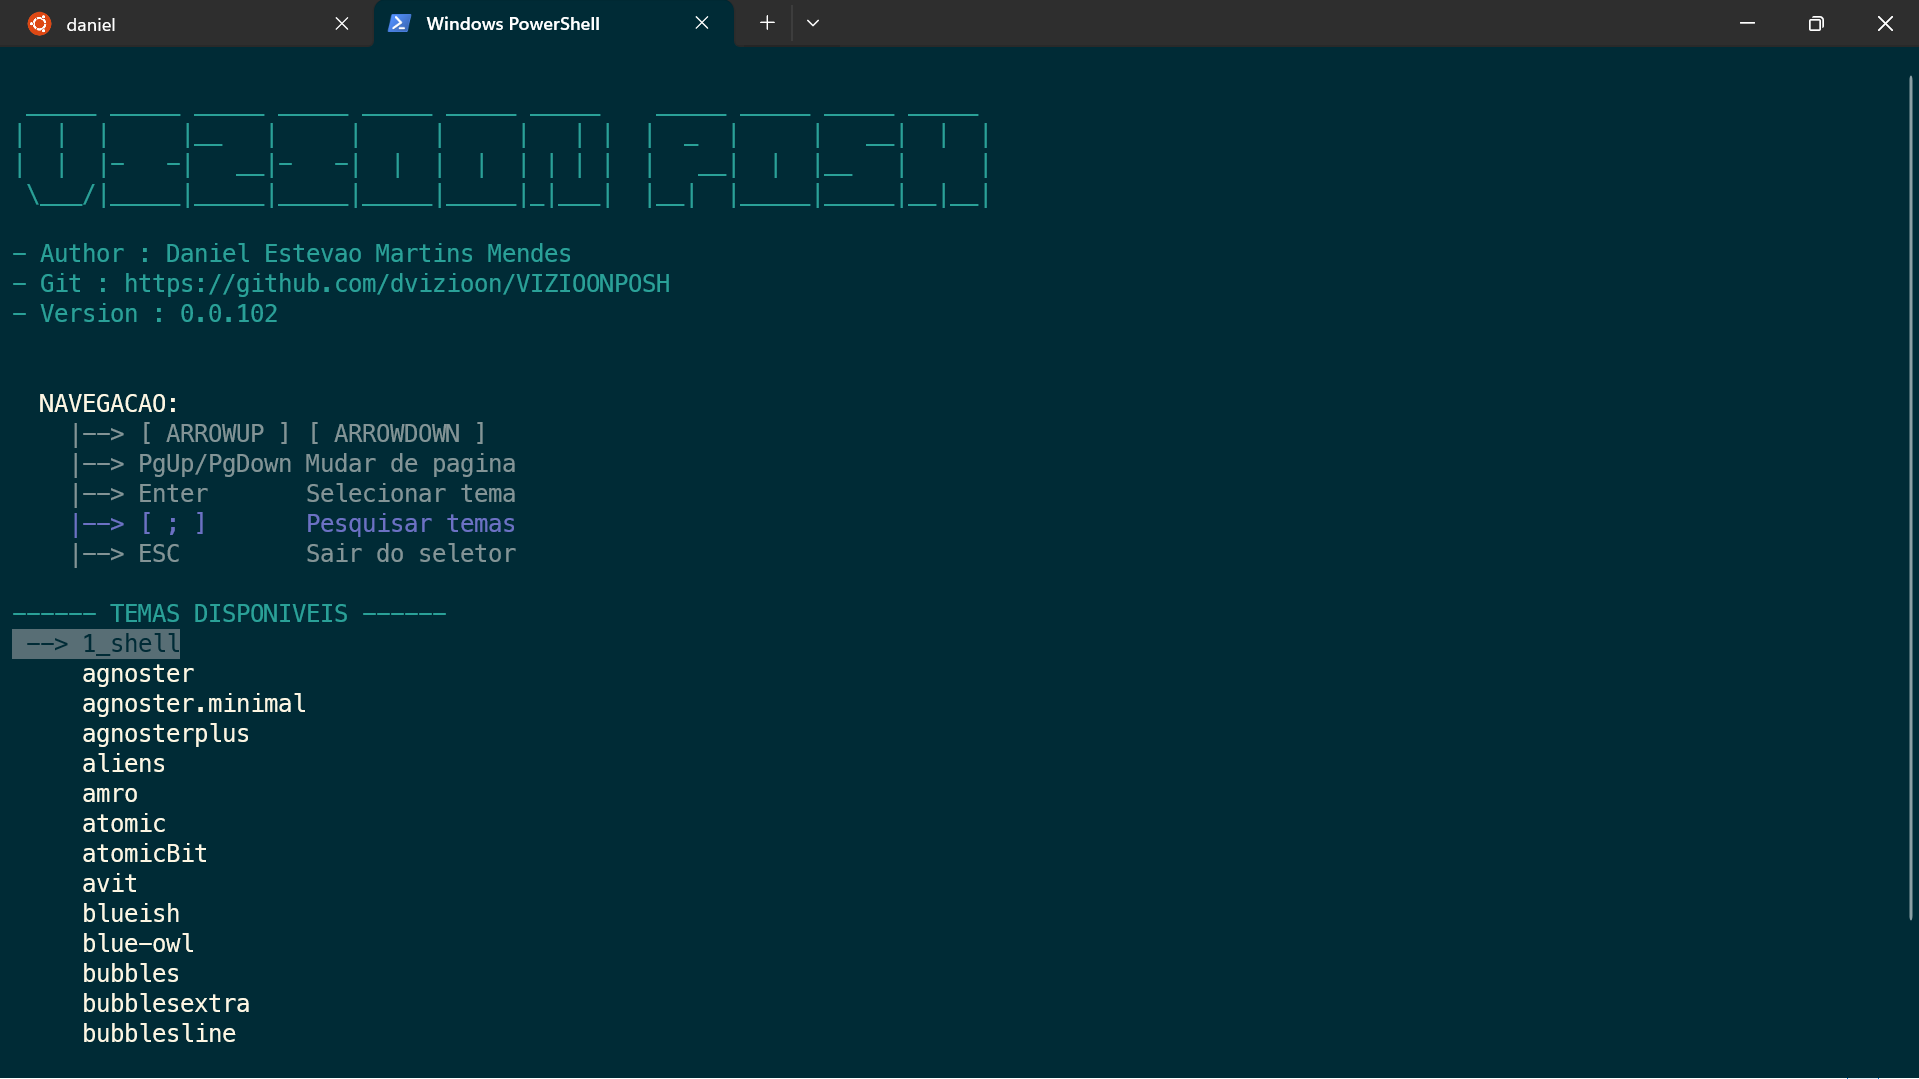Viewport: 1919px width, 1079px height.
Task: Click the bubbles theme entry
Action: coord(131,974)
